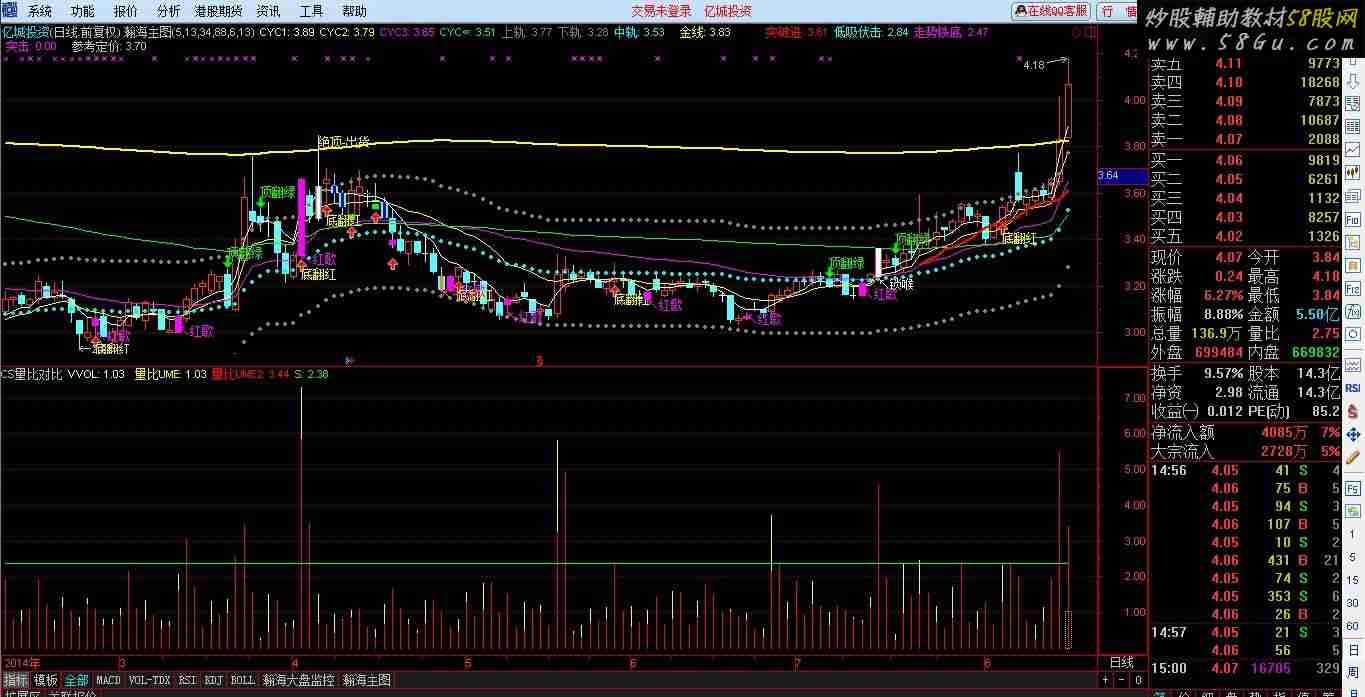The image size is (1365, 697).
Task: Click the 买一 4.06 order row
Action: [1245, 160]
